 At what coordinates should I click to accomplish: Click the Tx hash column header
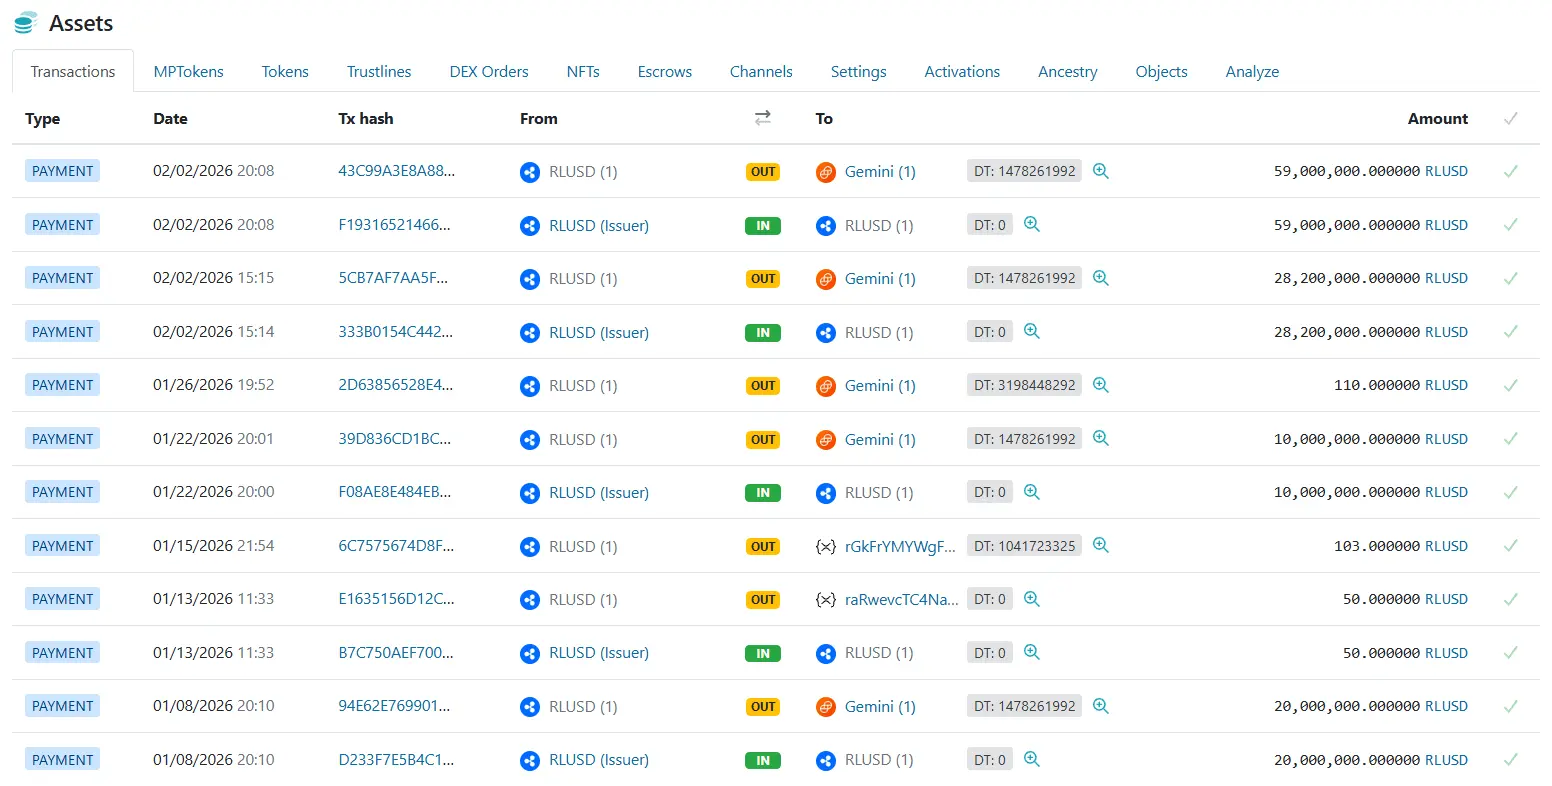coord(366,118)
